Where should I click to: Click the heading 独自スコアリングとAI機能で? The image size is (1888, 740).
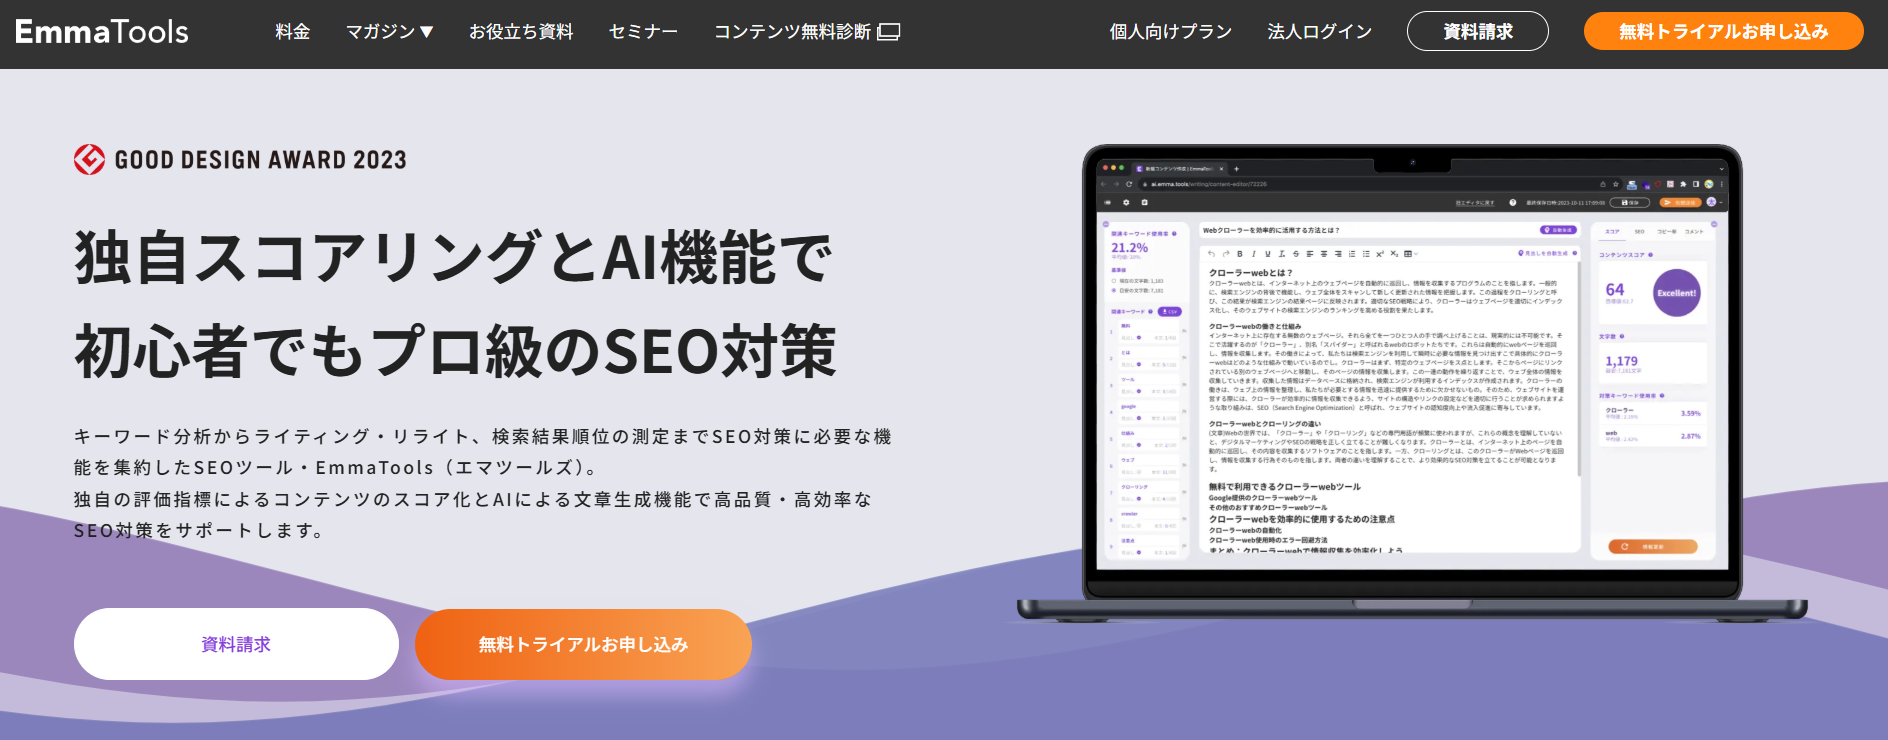point(454,257)
